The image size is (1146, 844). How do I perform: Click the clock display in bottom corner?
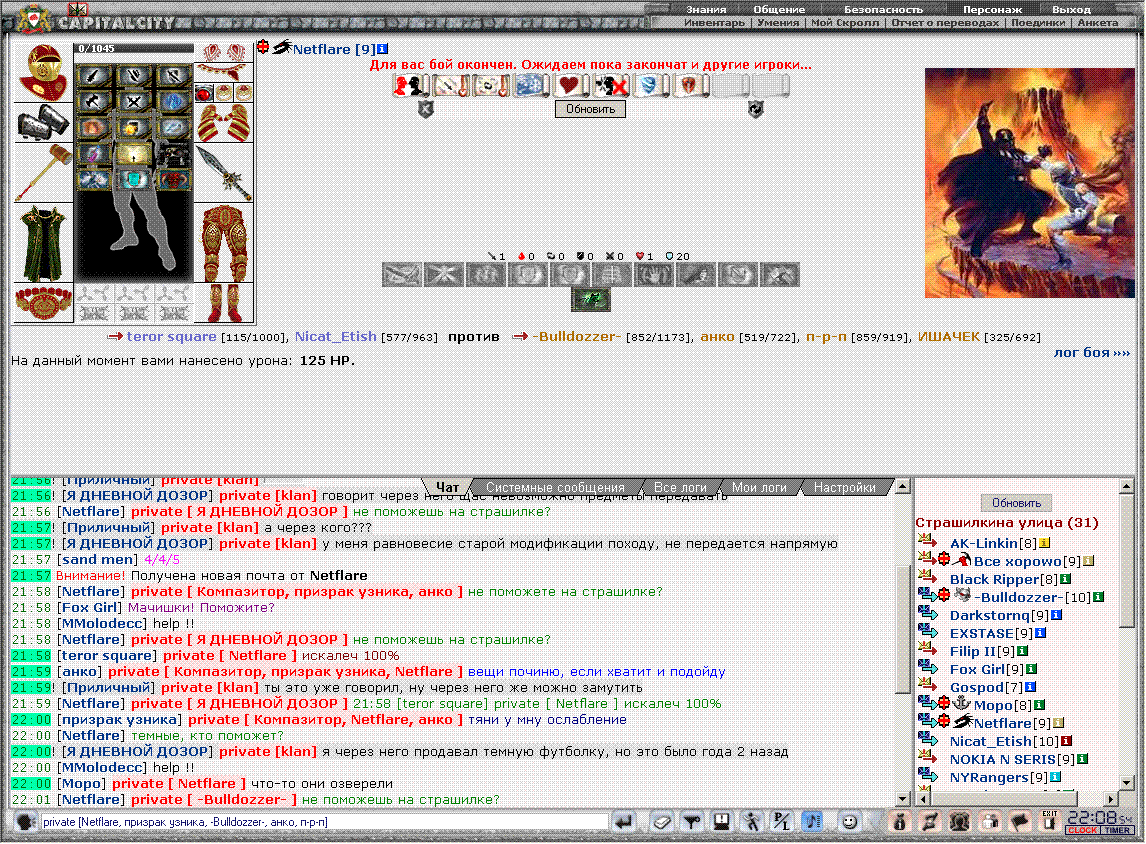point(1100,822)
